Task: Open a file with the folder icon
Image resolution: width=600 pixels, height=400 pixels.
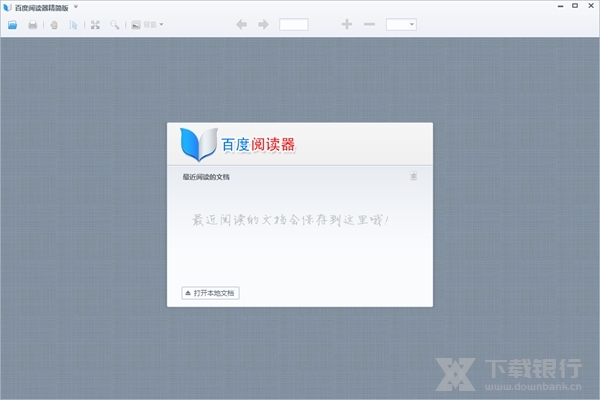Action: click(13, 25)
